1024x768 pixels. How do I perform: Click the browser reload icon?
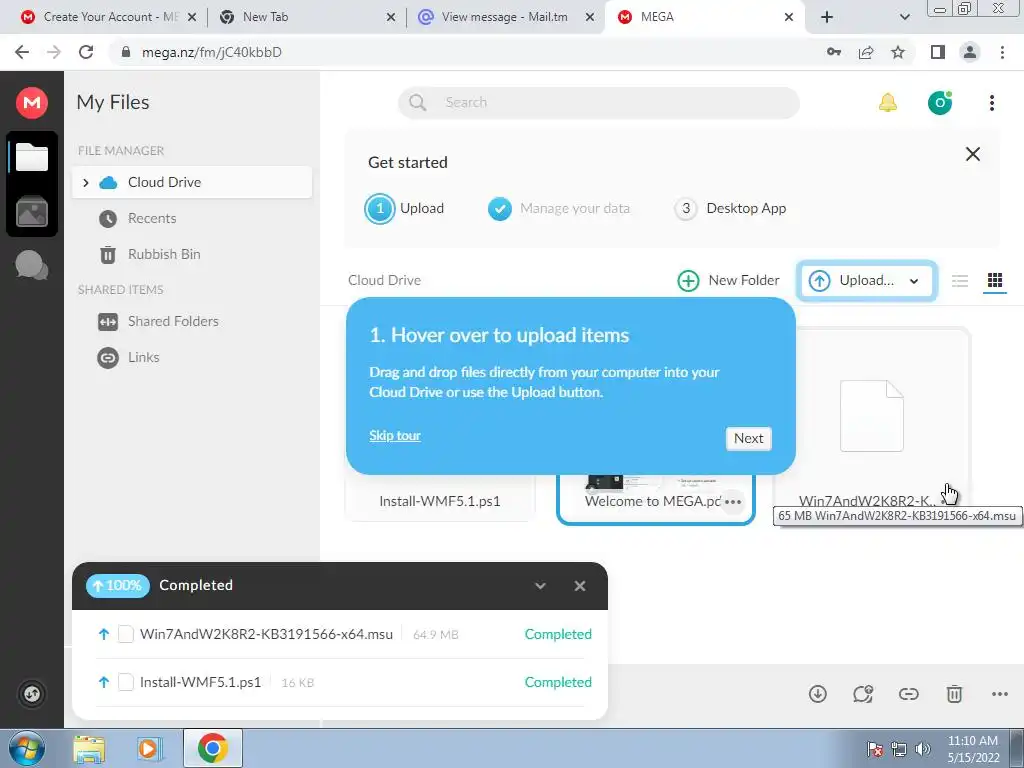click(x=86, y=52)
